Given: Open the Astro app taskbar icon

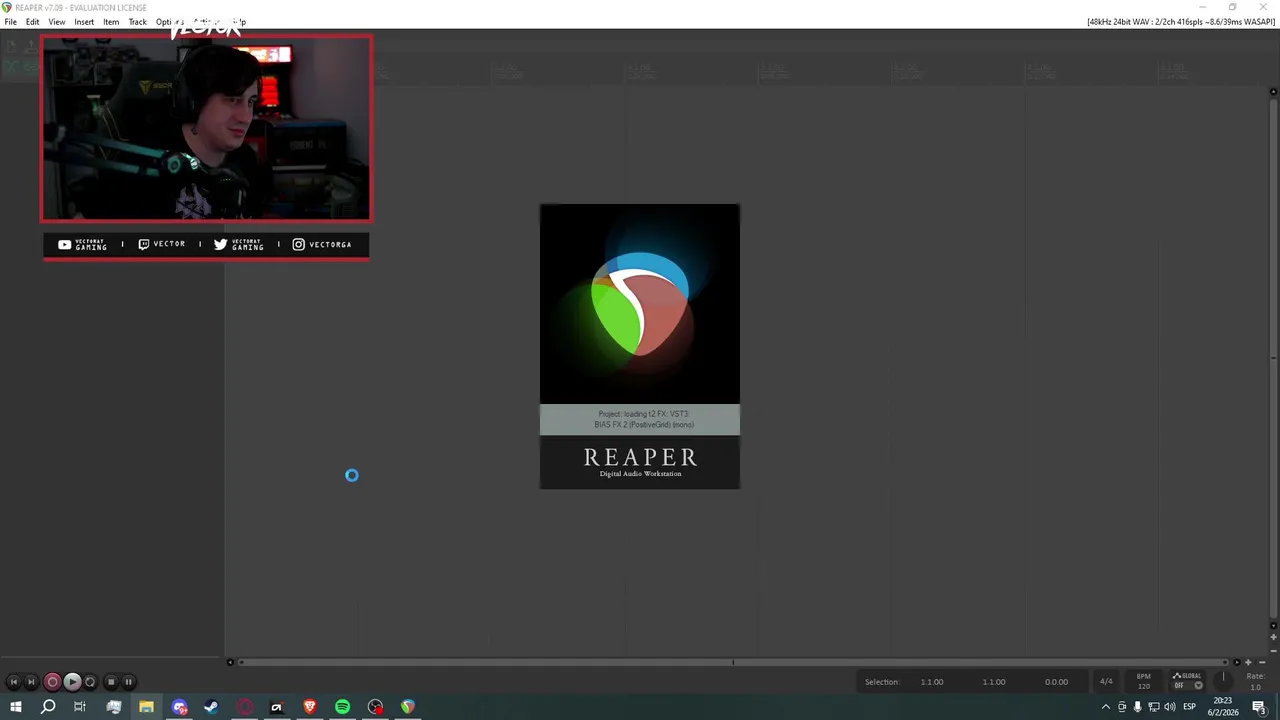Looking at the screenshot, I should (x=277, y=707).
